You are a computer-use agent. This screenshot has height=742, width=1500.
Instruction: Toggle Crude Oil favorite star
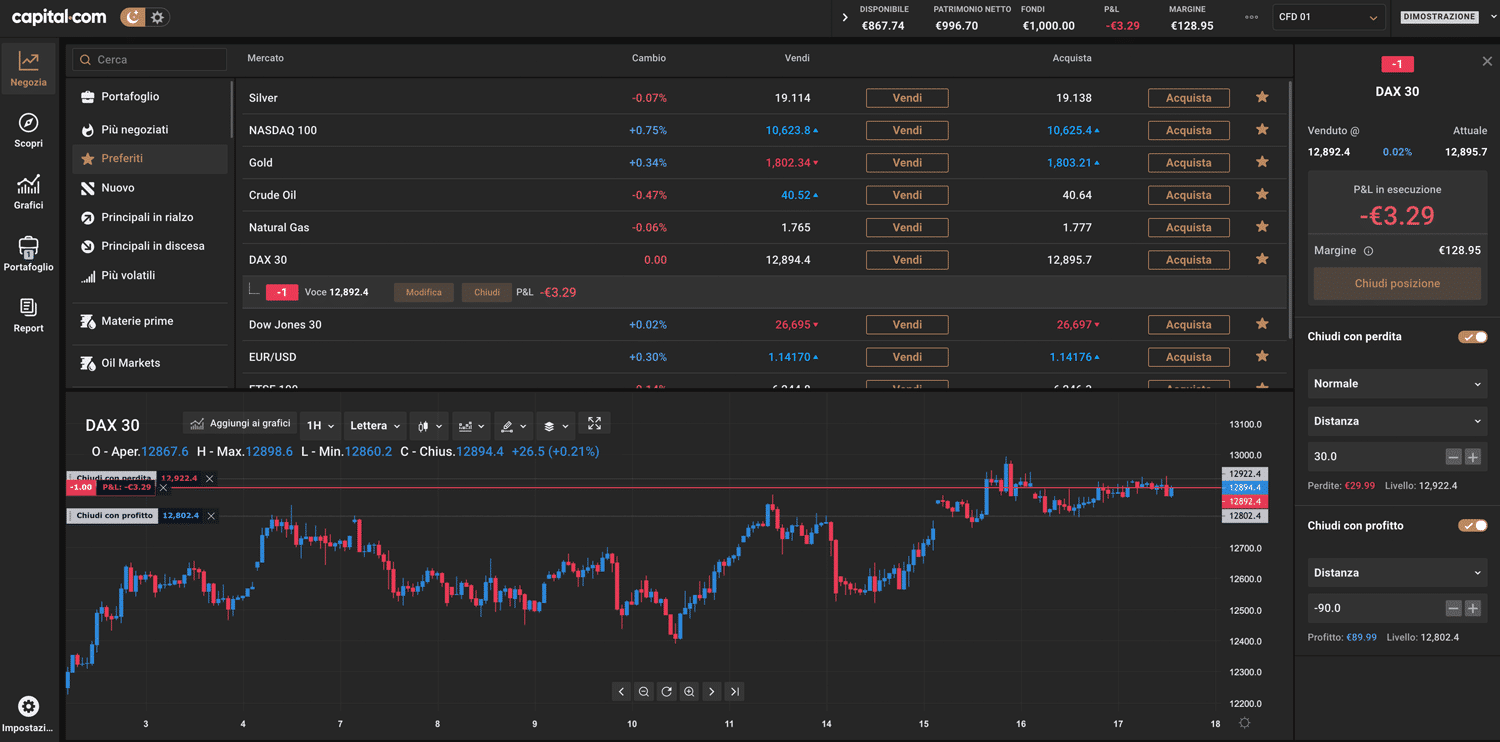point(1262,195)
